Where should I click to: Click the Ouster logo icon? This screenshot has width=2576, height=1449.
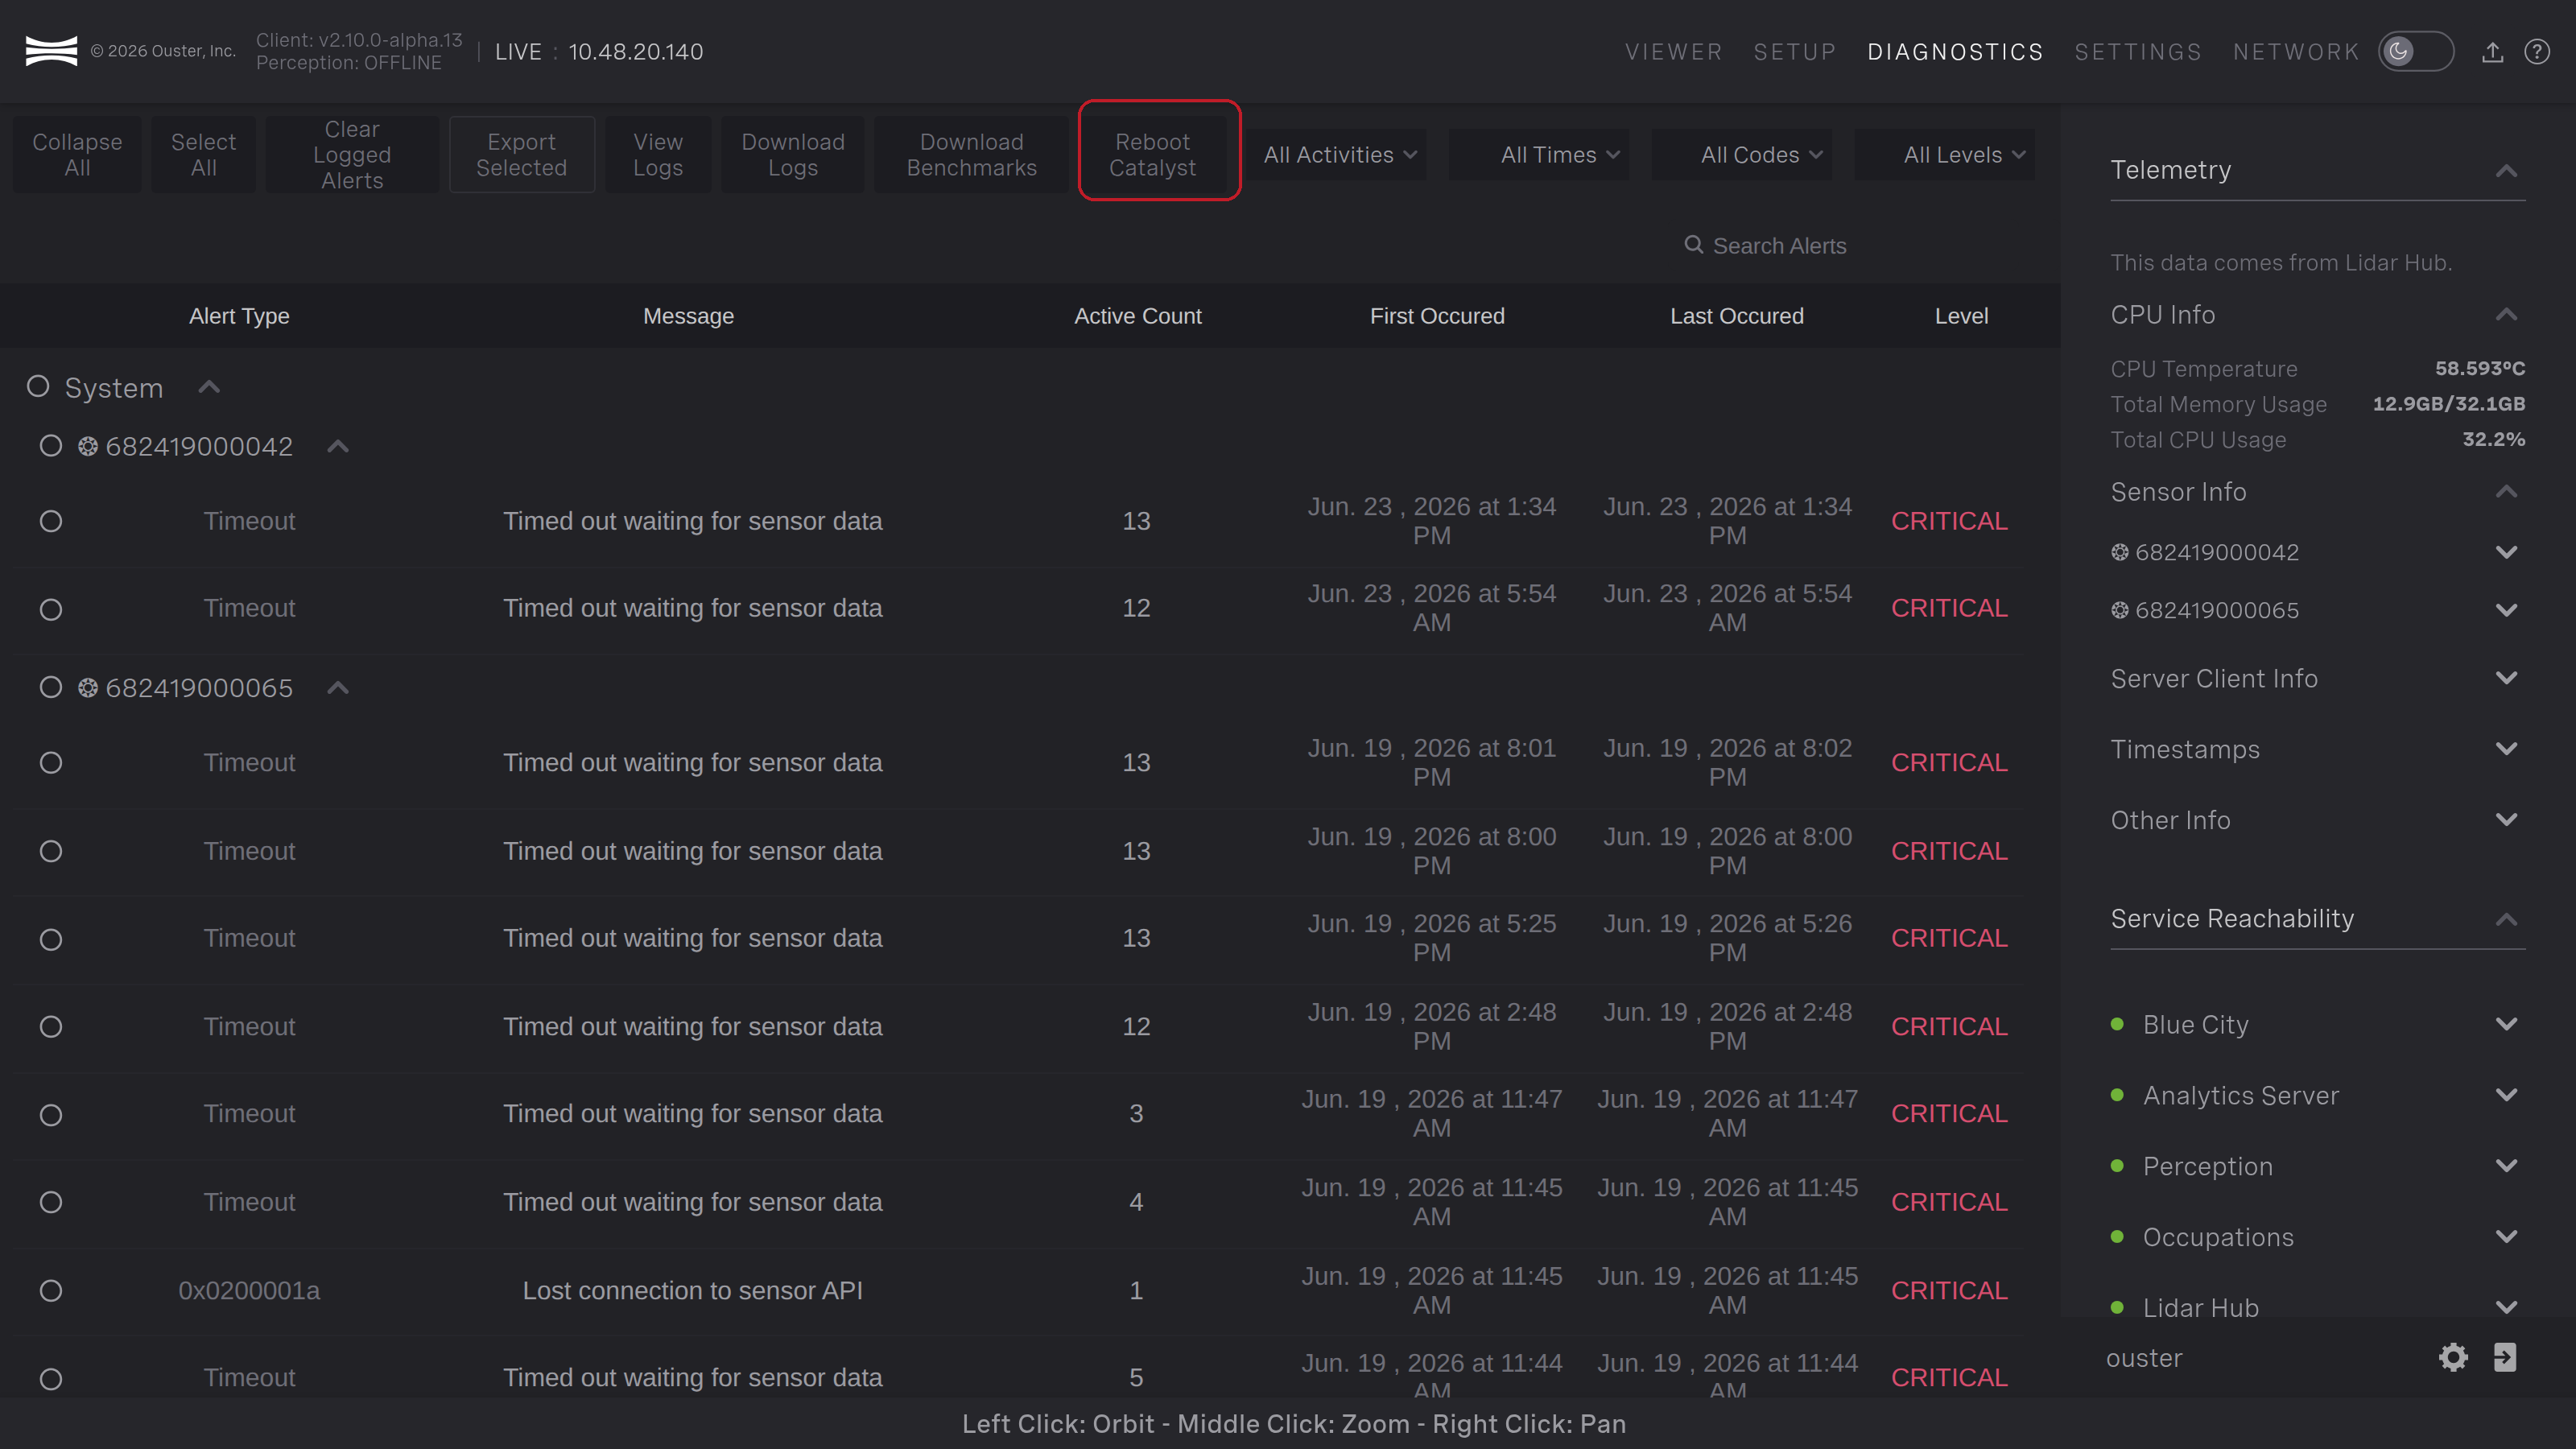tap(51, 51)
